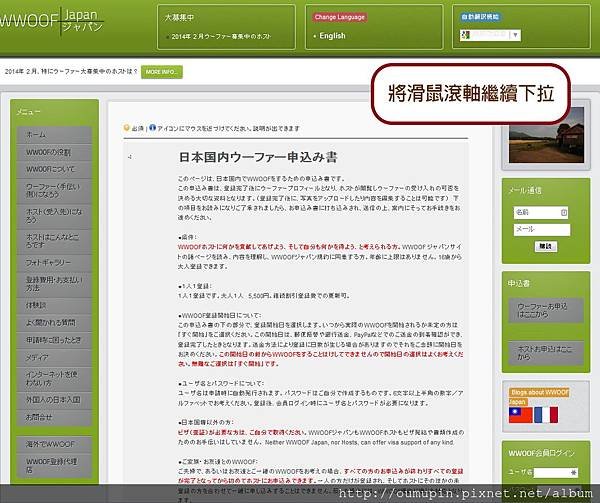This screenshot has height=503, width=600.
Task: Click the WWOOF Japan logo
Action: click(51, 21)
